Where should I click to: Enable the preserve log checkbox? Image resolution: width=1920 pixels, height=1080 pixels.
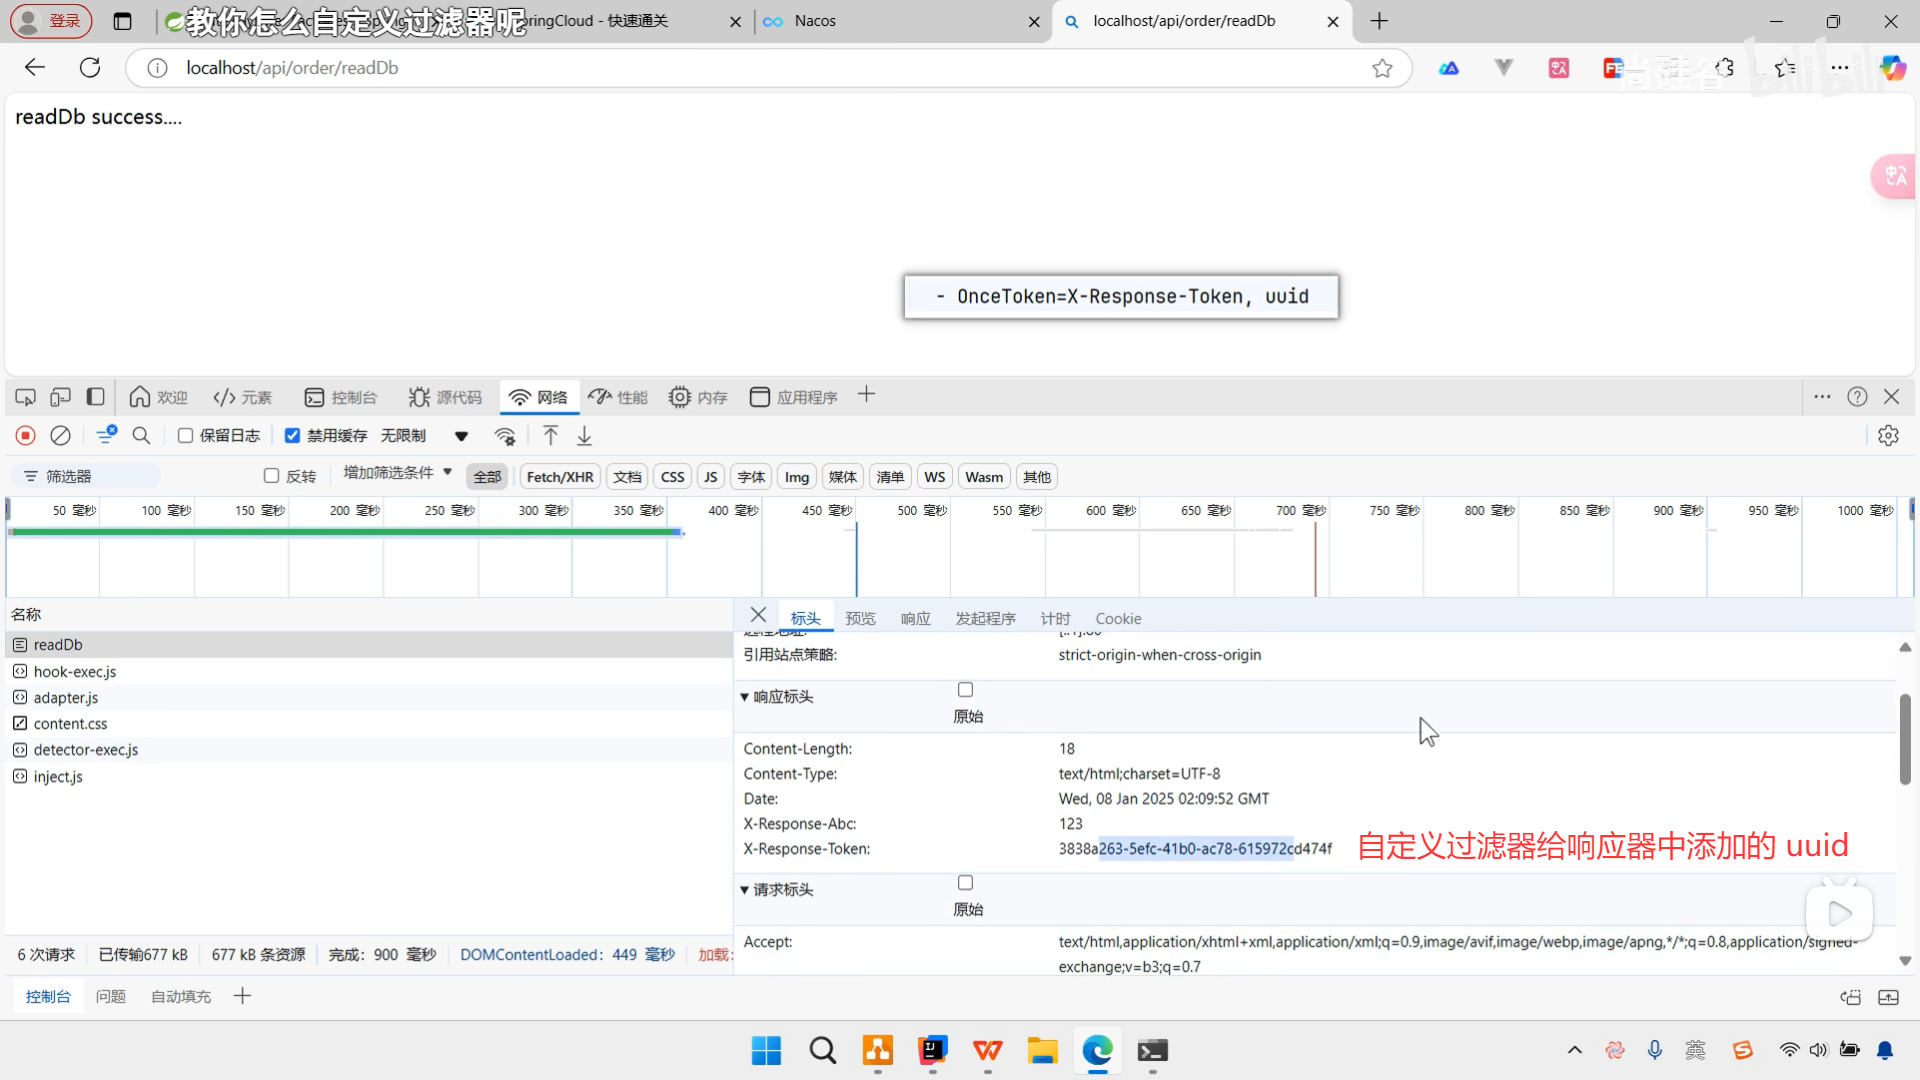click(x=186, y=436)
